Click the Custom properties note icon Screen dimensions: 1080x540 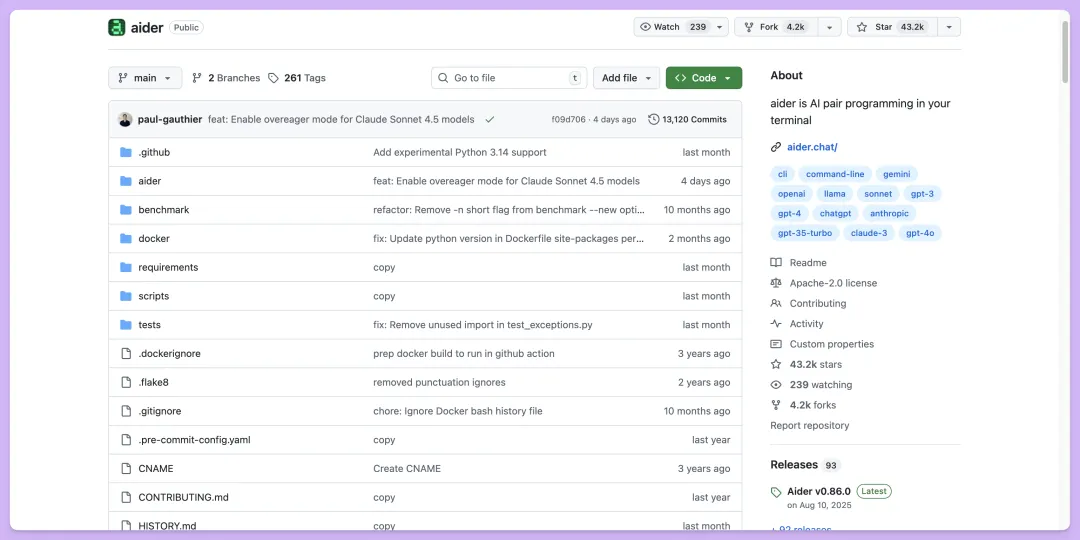click(x=776, y=344)
